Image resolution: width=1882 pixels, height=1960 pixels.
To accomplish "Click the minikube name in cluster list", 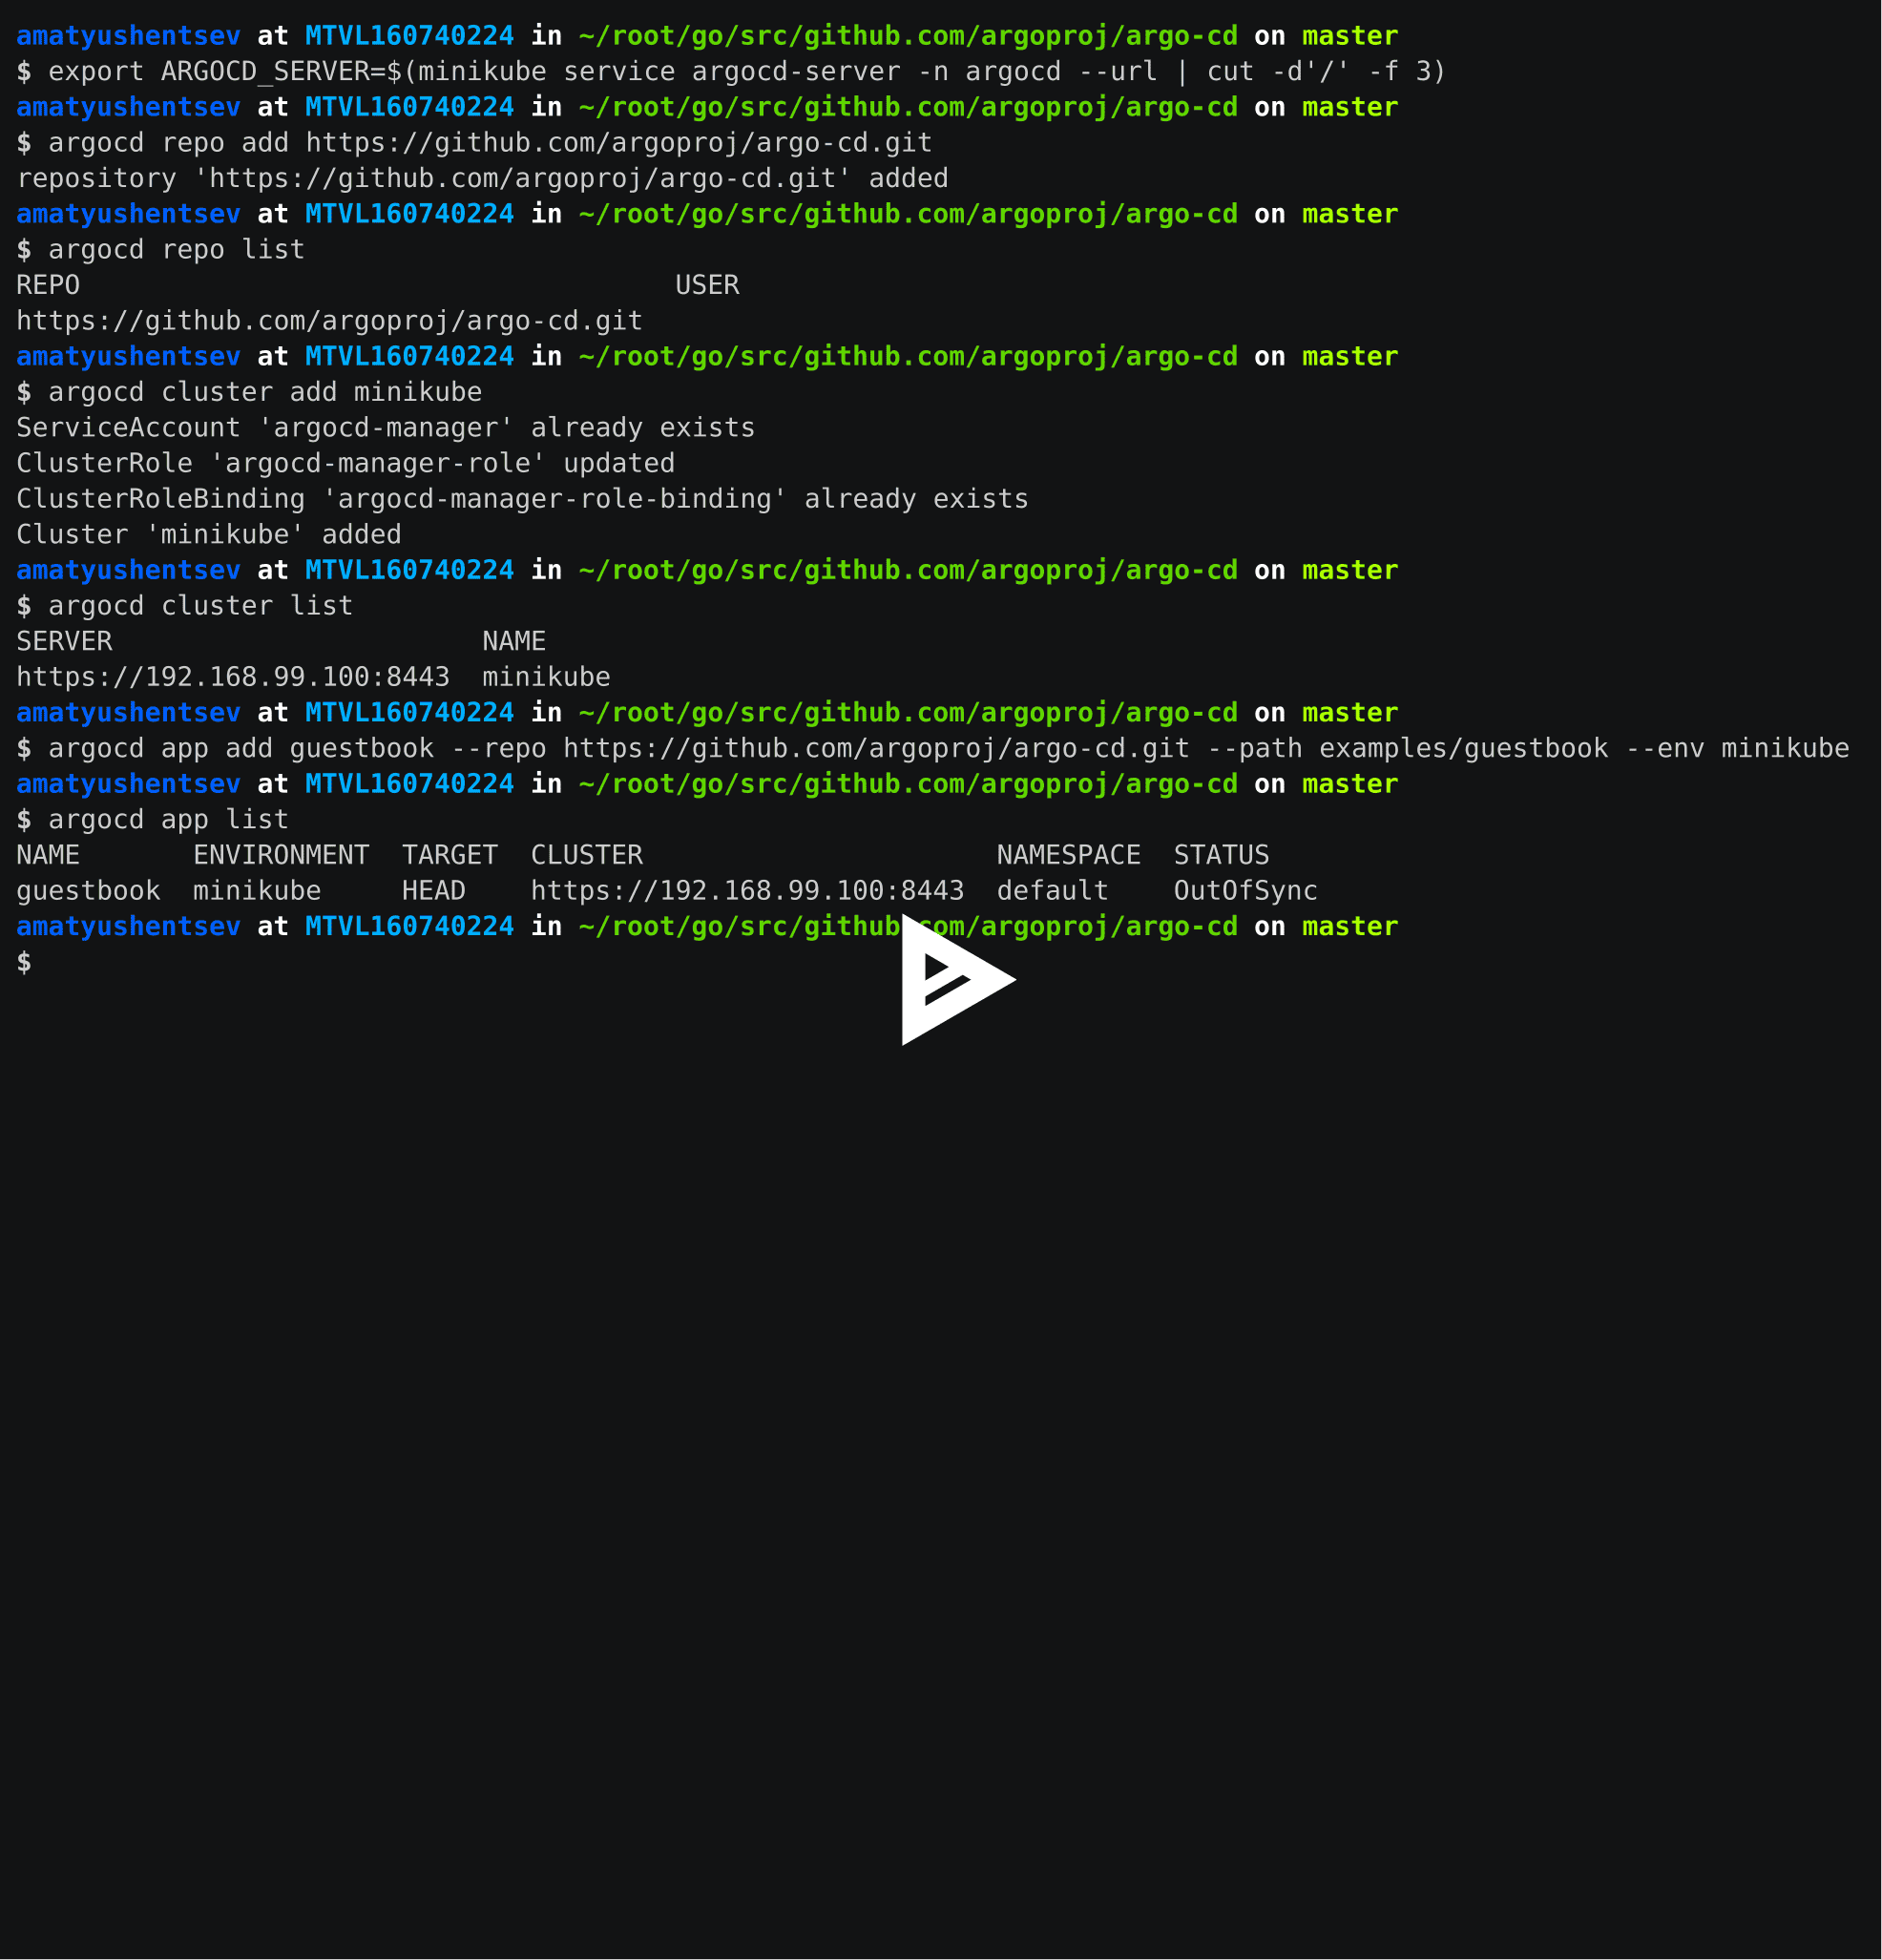I will pyautogui.click(x=546, y=678).
